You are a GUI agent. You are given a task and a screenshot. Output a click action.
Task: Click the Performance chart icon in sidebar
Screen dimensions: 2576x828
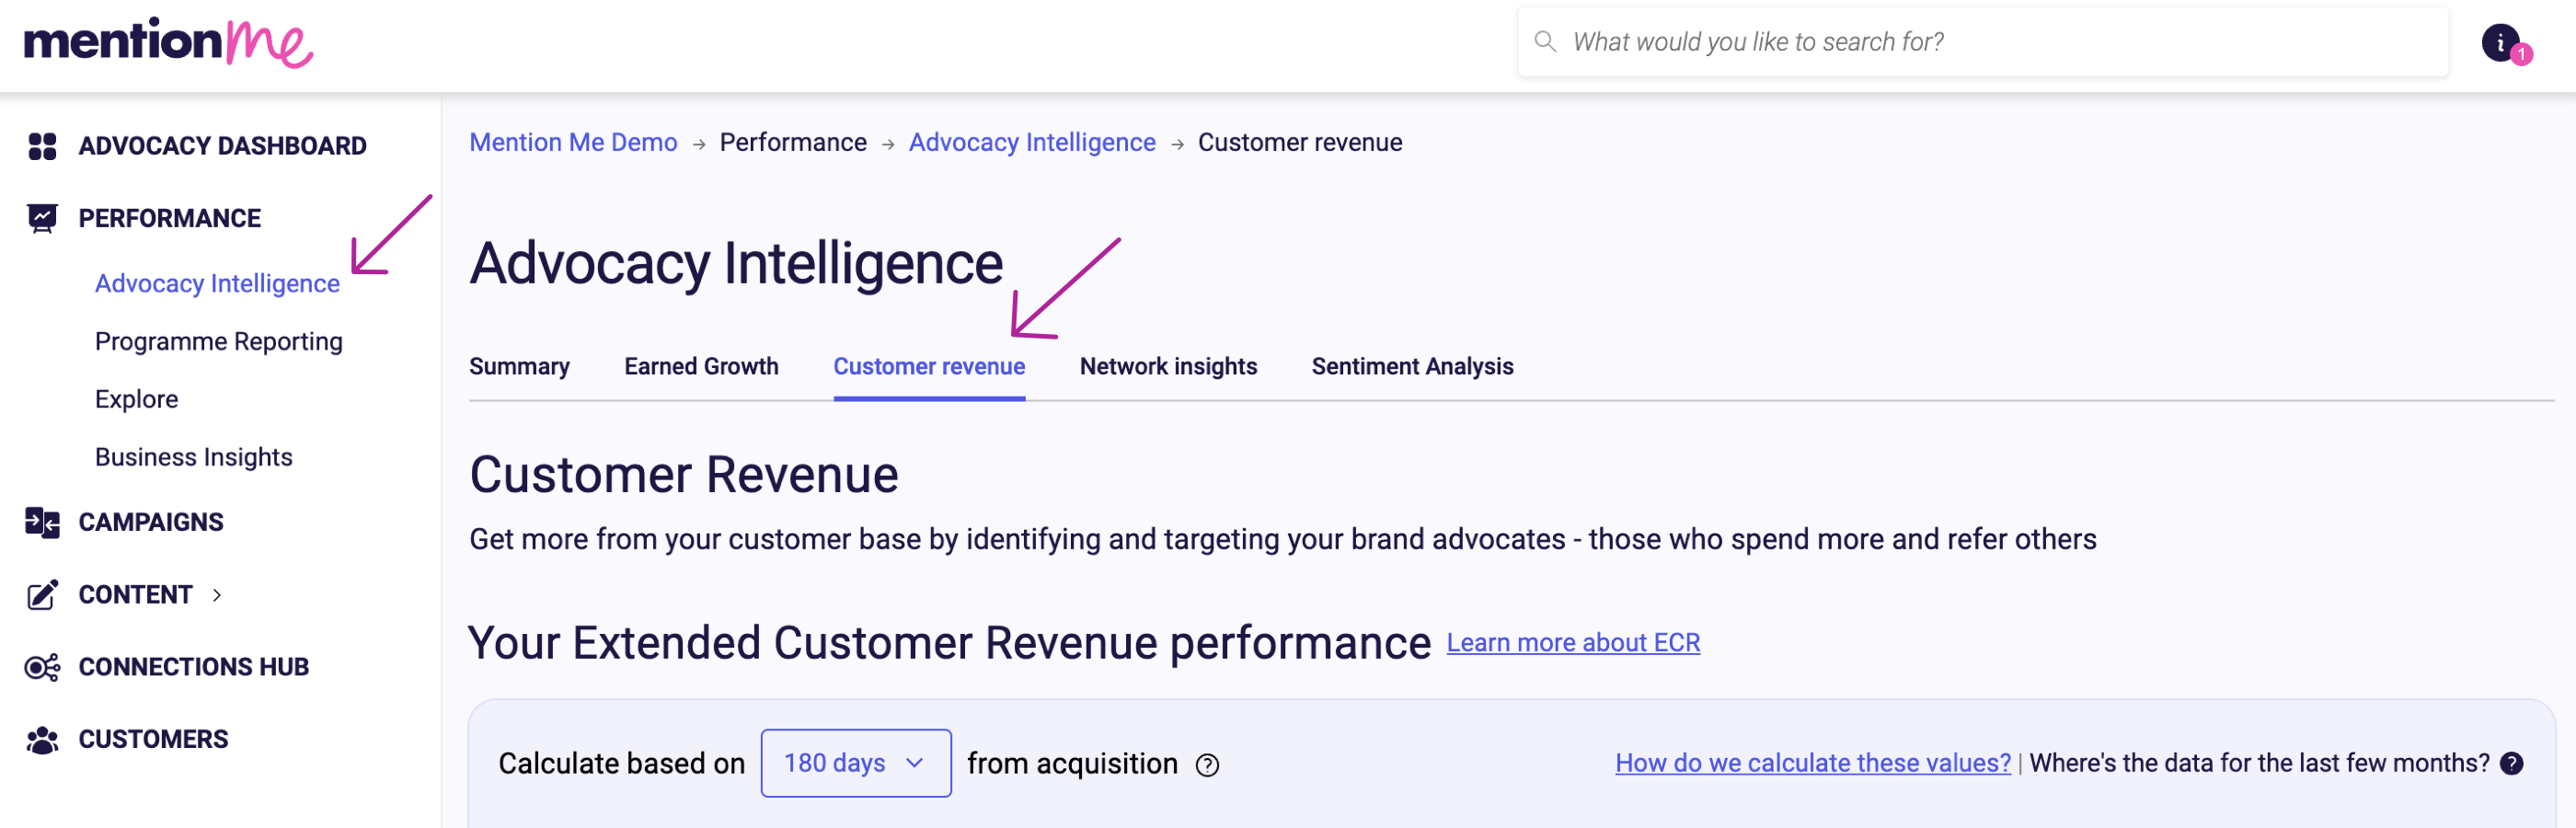(x=42, y=218)
